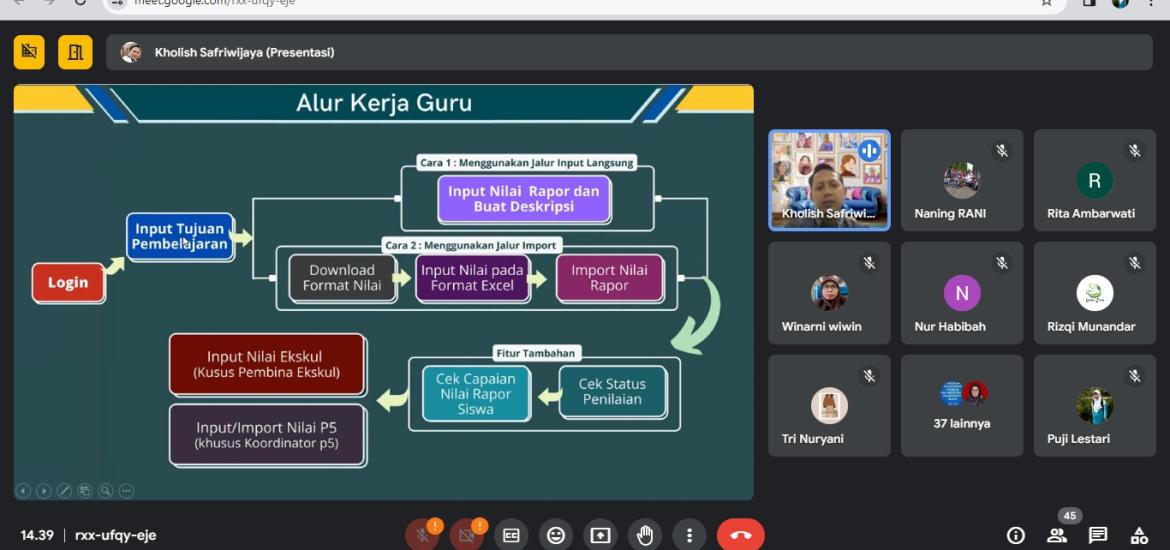Toggle the microphone mute button

tap(421, 535)
